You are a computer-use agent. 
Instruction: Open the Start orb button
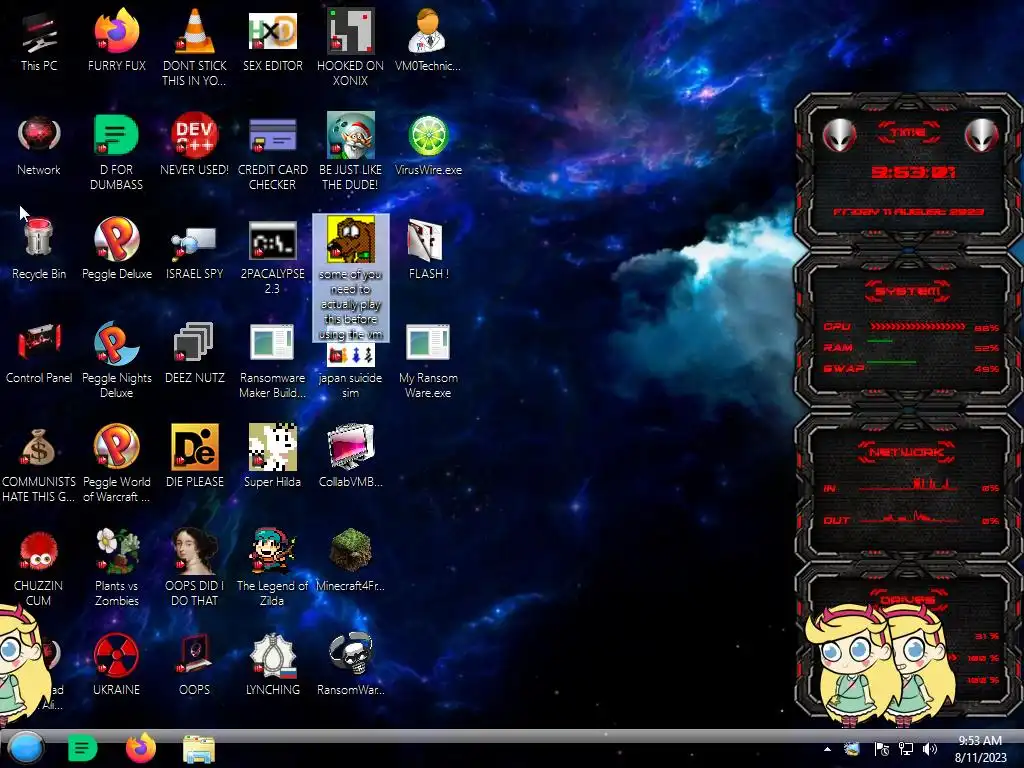(26, 748)
